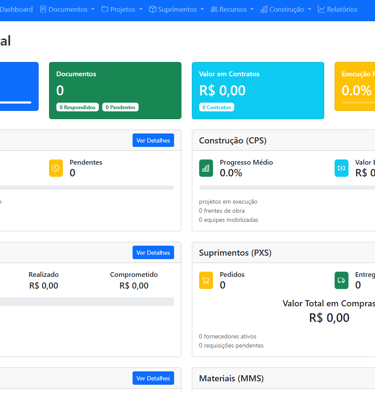375x393 pixels.
Task: Click the Pendentes progress bar
Action: tap(87, 188)
